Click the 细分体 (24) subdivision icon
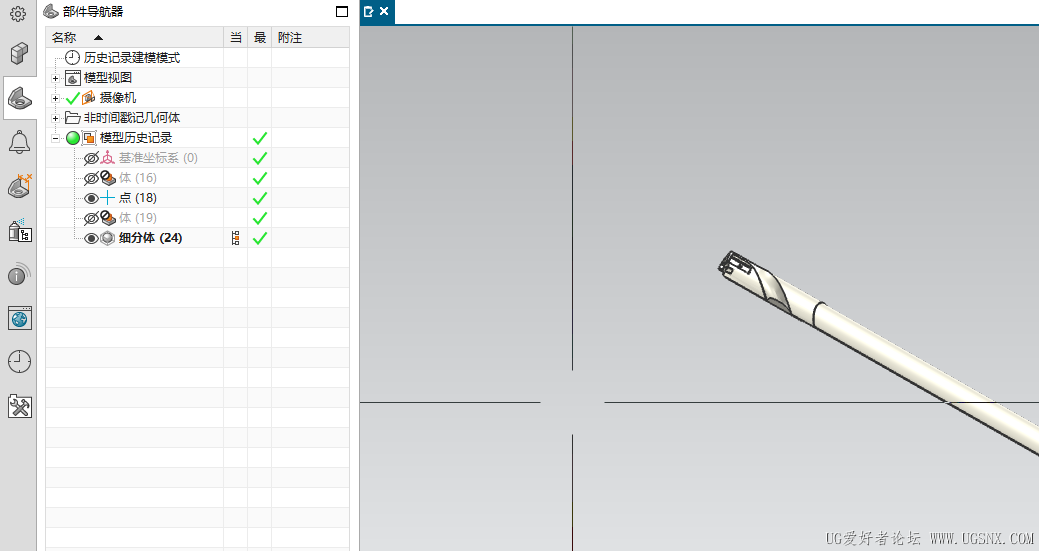This screenshot has width=1039, height=551. coord(108,238)
